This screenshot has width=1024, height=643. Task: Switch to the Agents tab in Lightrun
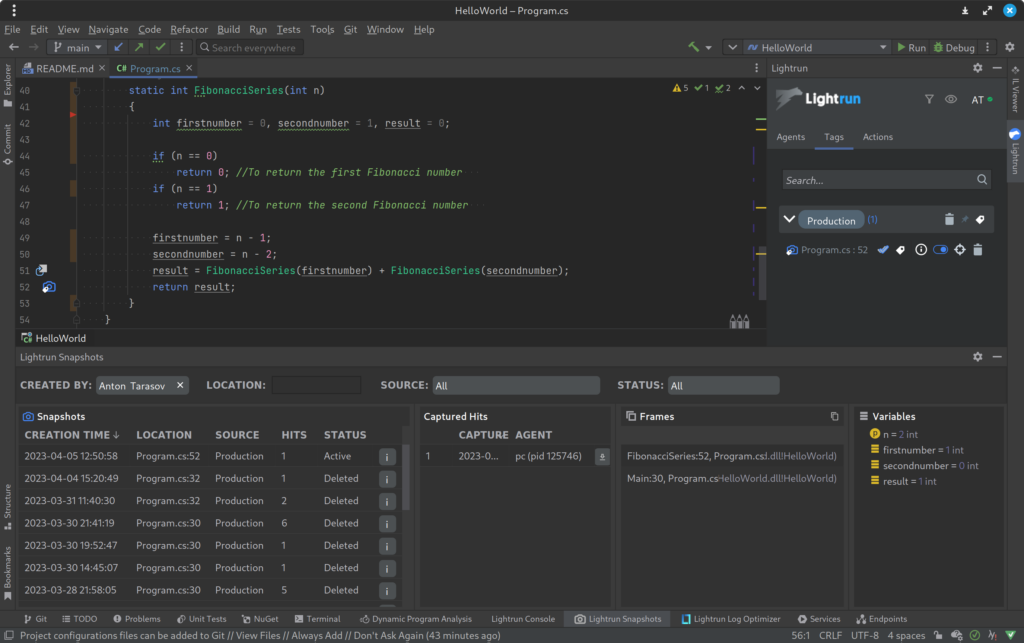pyautogui.click(x=792, y=137)
